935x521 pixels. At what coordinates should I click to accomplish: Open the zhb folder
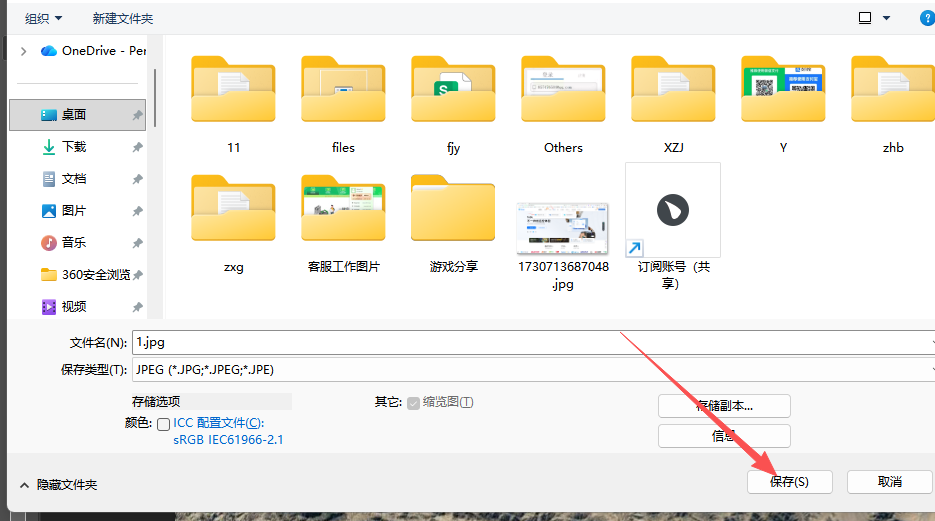[x=893, y=89]
